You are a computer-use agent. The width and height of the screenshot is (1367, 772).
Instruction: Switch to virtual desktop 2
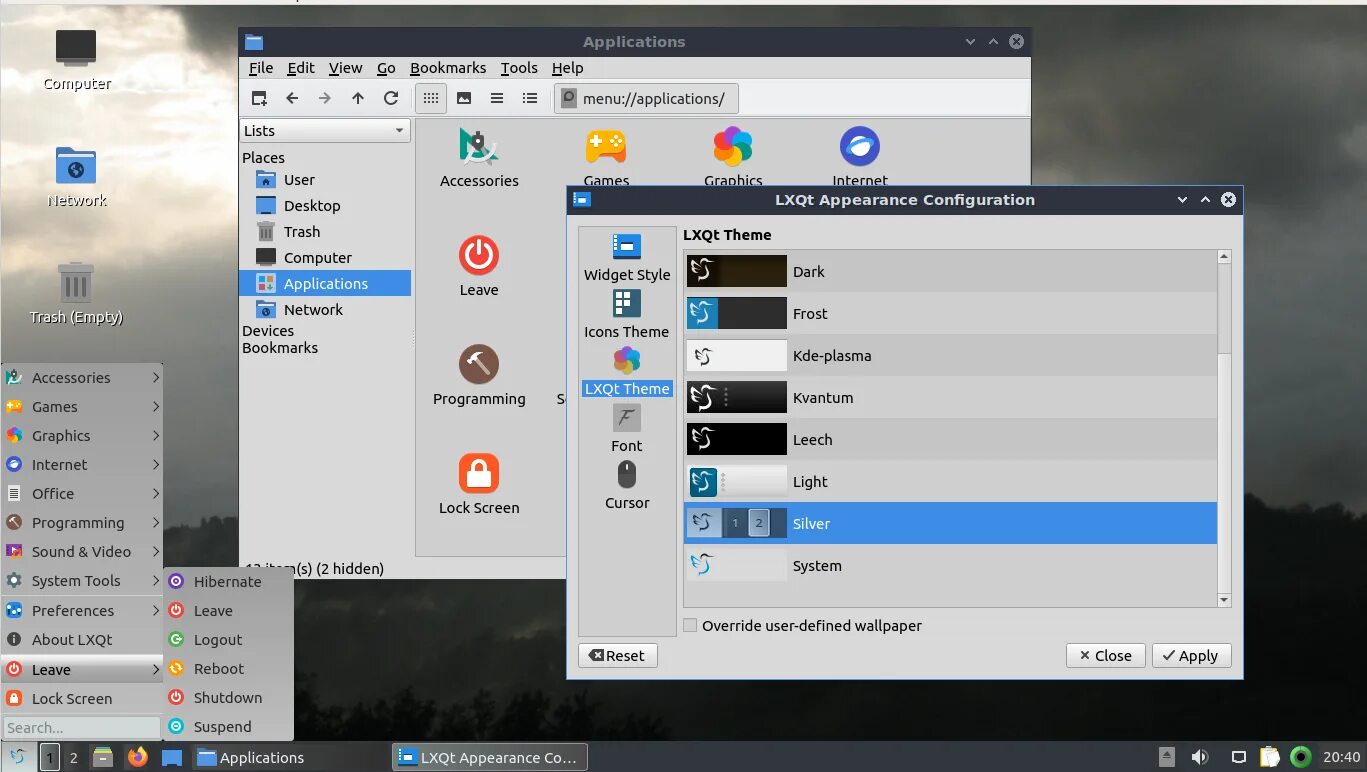pyautogui.click(x=73, y=757)
